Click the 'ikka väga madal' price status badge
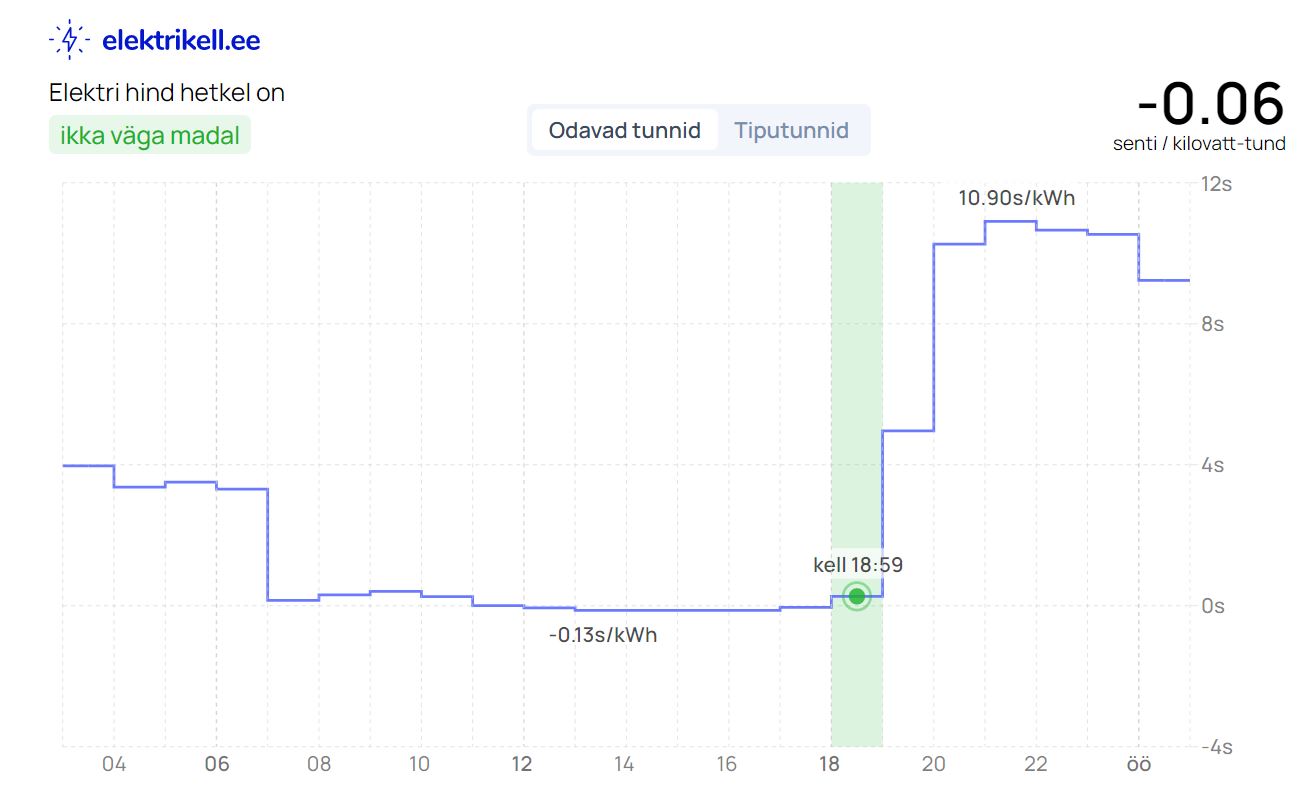This screenshot has height=799, width=1313. (x=150, y=136)
